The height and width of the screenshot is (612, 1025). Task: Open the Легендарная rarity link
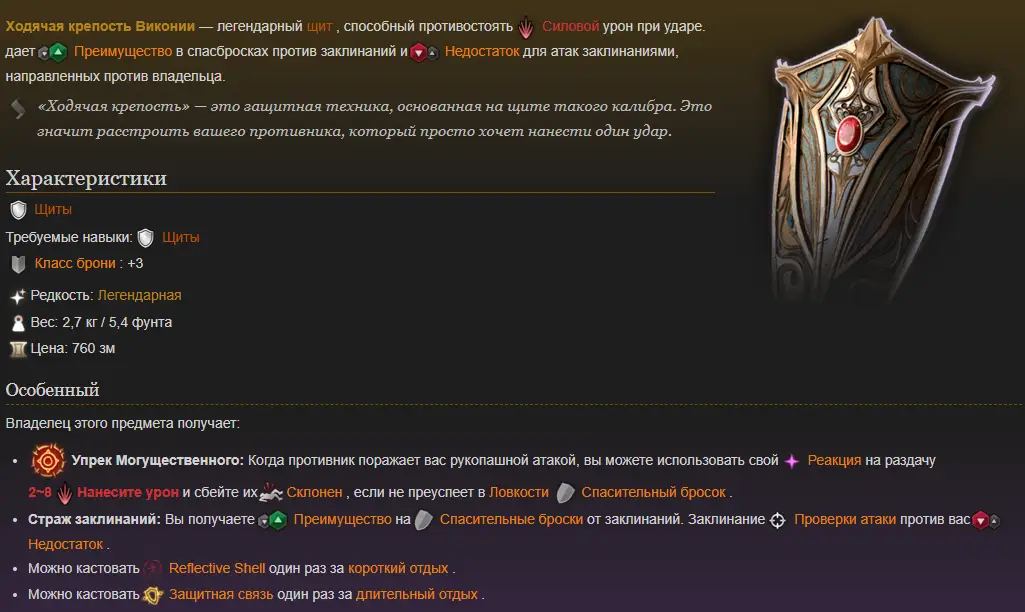click(x=139, y=296)
